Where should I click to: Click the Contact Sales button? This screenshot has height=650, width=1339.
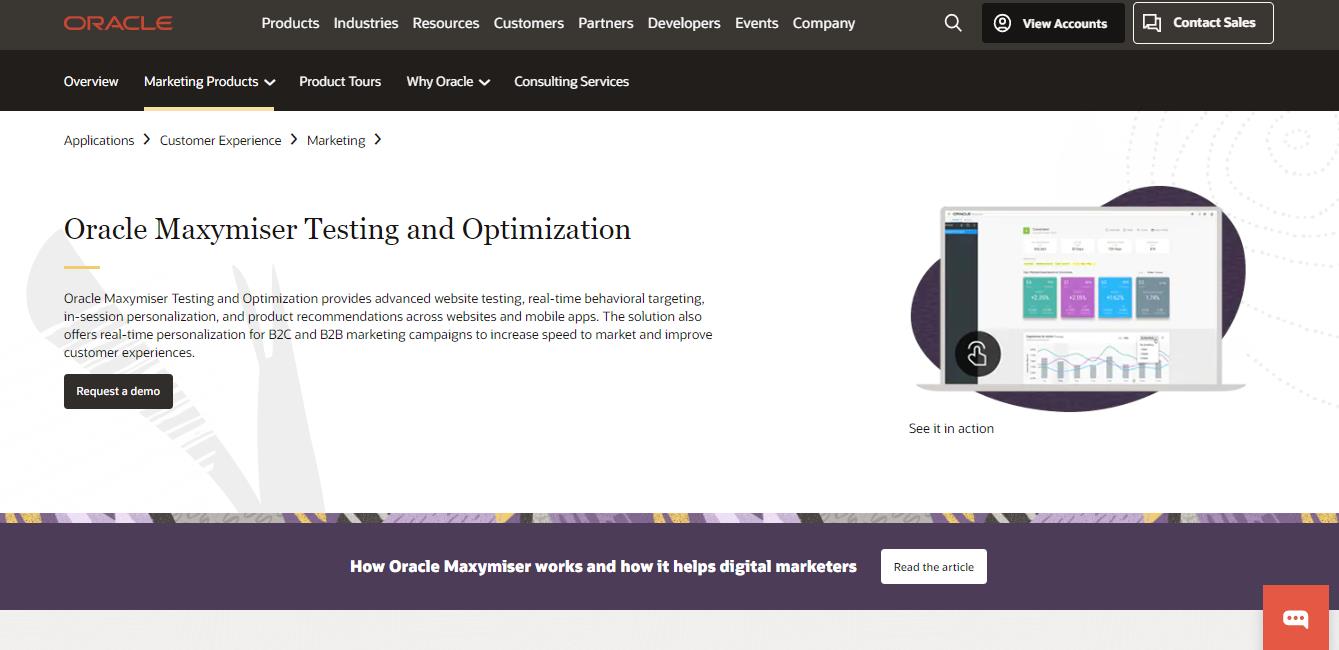click(x=1202, y=23)
